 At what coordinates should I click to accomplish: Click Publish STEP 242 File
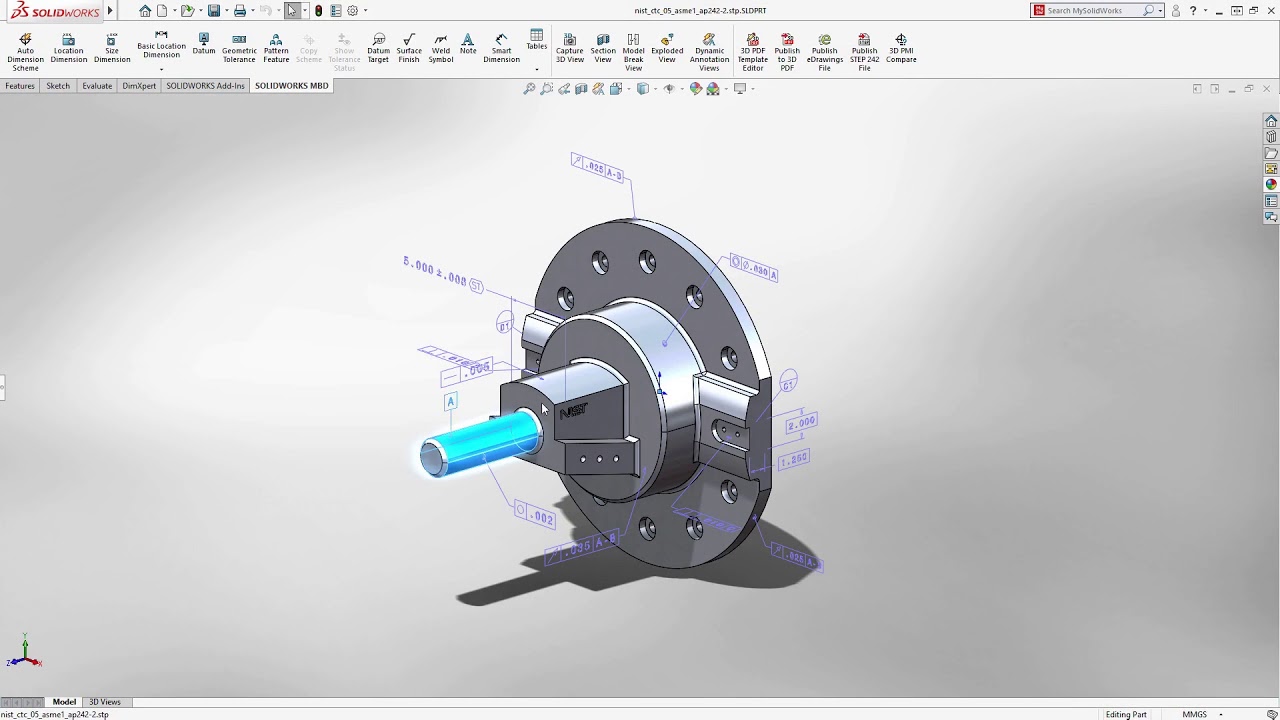click(864, 53)
